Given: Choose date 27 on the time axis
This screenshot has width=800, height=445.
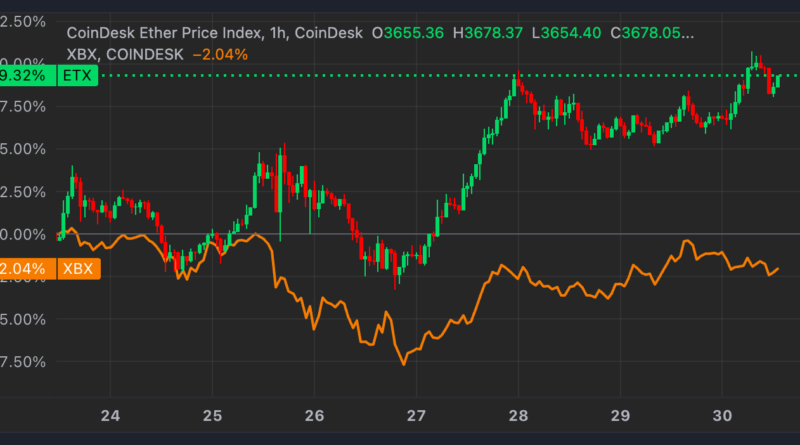Looking at the screenshot, I should pyautogui.click(x=416, y=415).
